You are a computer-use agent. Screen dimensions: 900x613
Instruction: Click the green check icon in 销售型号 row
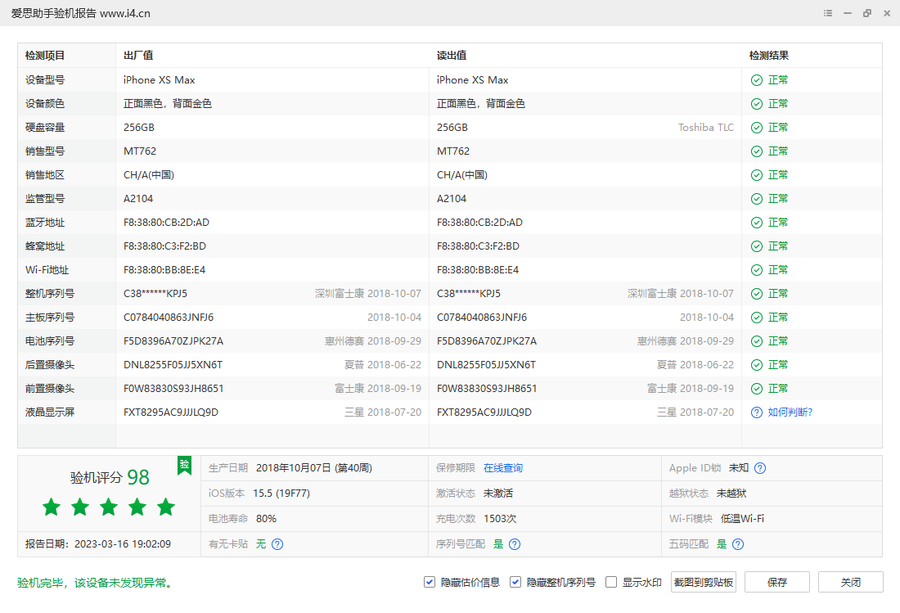(x=757, y=152)
